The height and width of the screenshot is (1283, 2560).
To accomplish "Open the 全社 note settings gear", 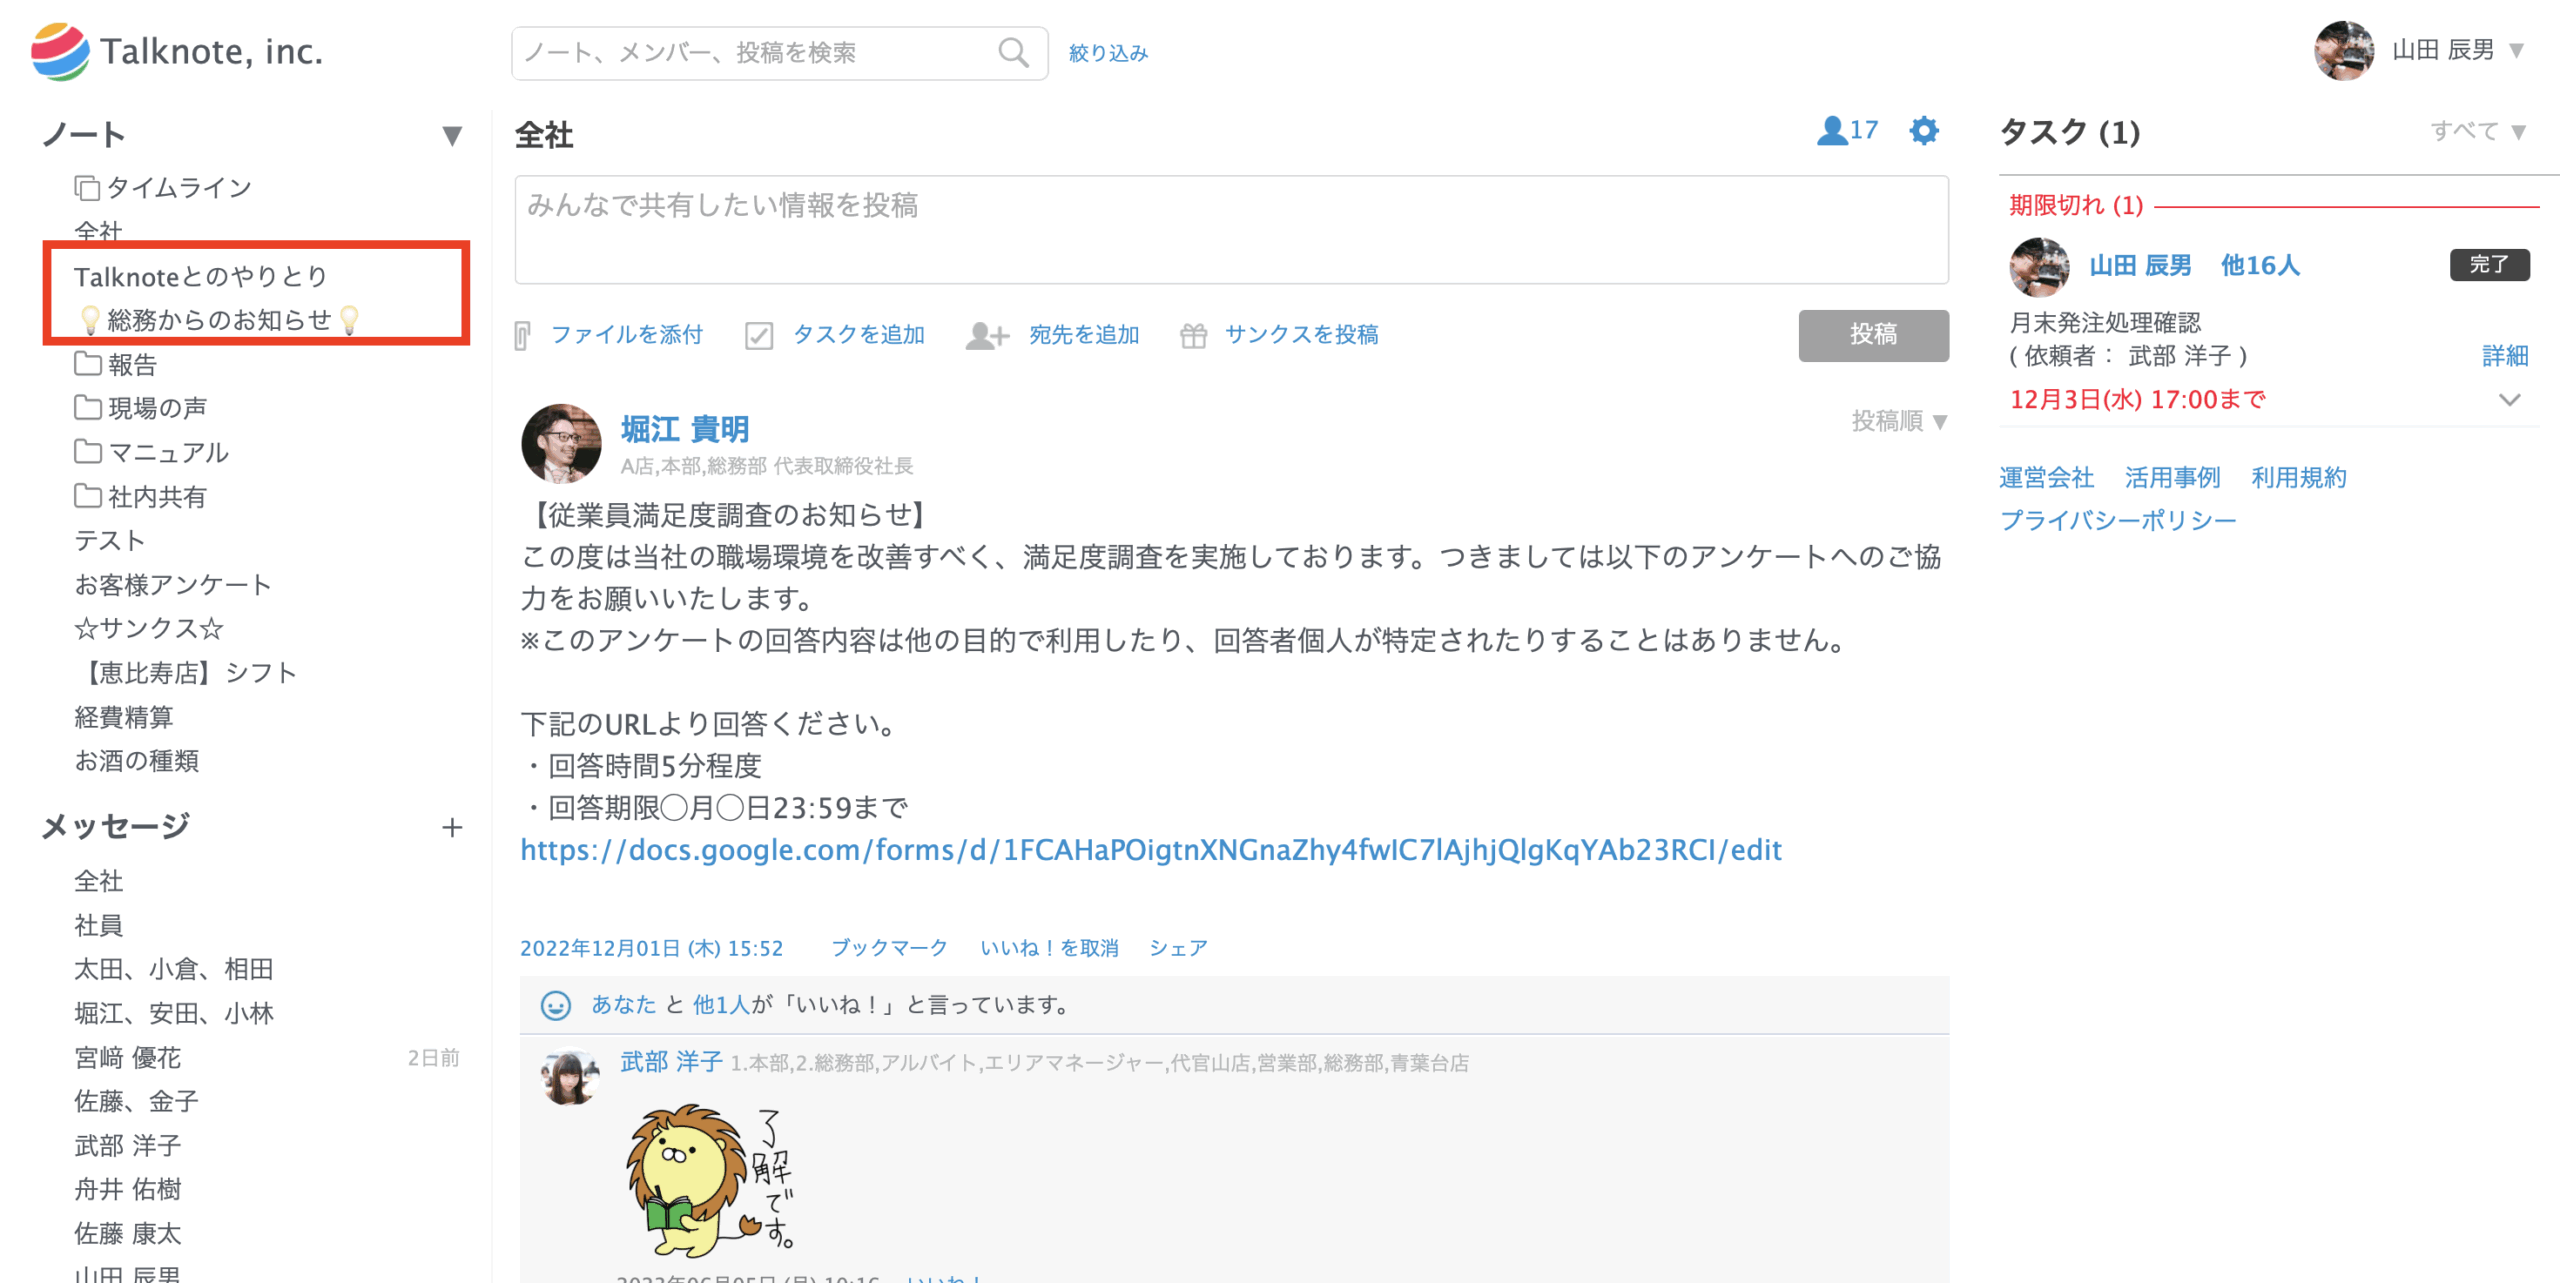I will click(1923, 131).
